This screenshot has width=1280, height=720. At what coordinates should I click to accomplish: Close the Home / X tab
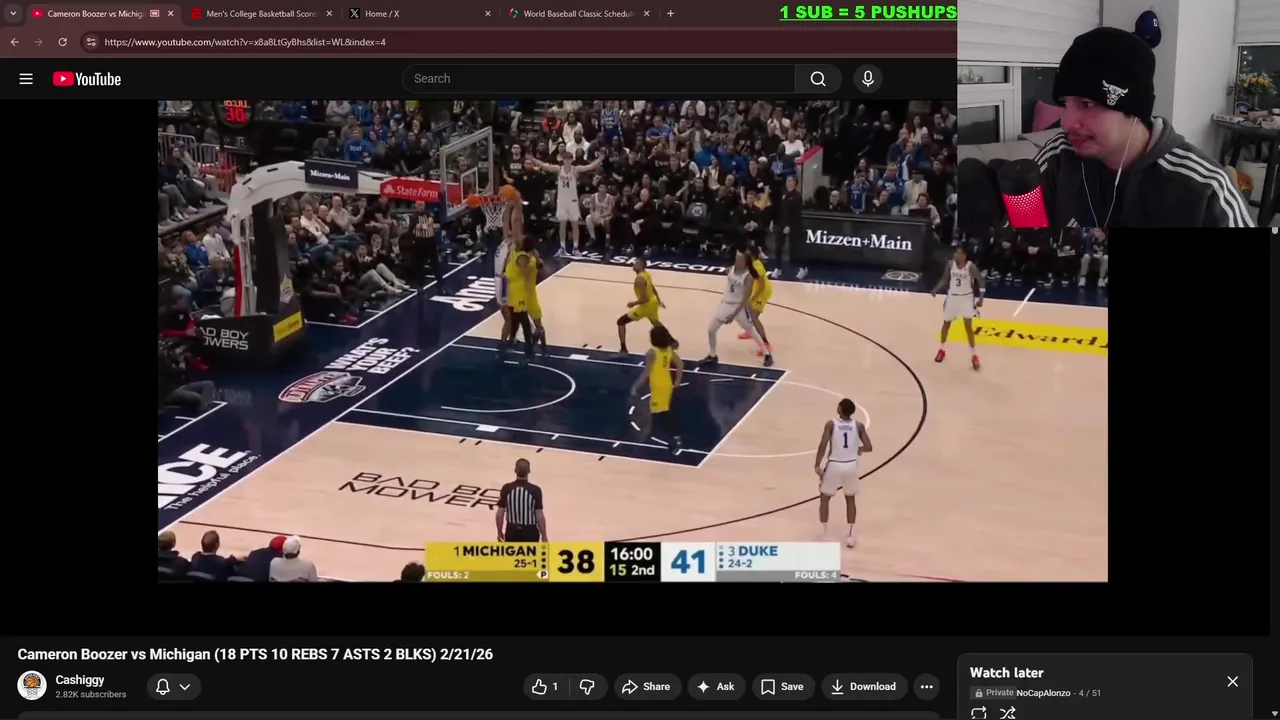click(x=488, y=14)
